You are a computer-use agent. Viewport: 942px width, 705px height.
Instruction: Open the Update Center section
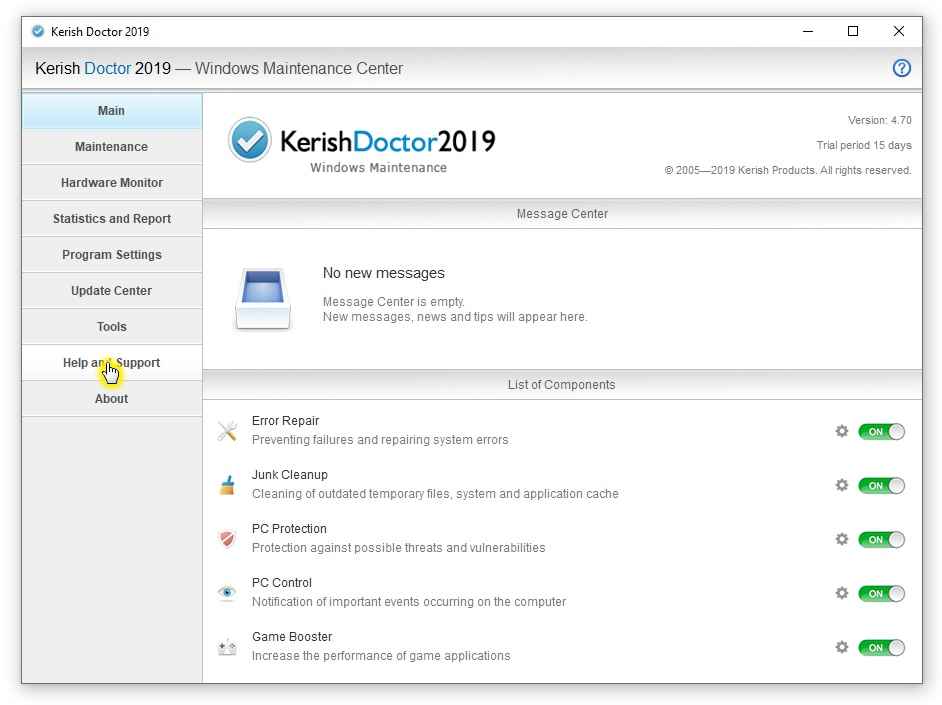[111, 291]
